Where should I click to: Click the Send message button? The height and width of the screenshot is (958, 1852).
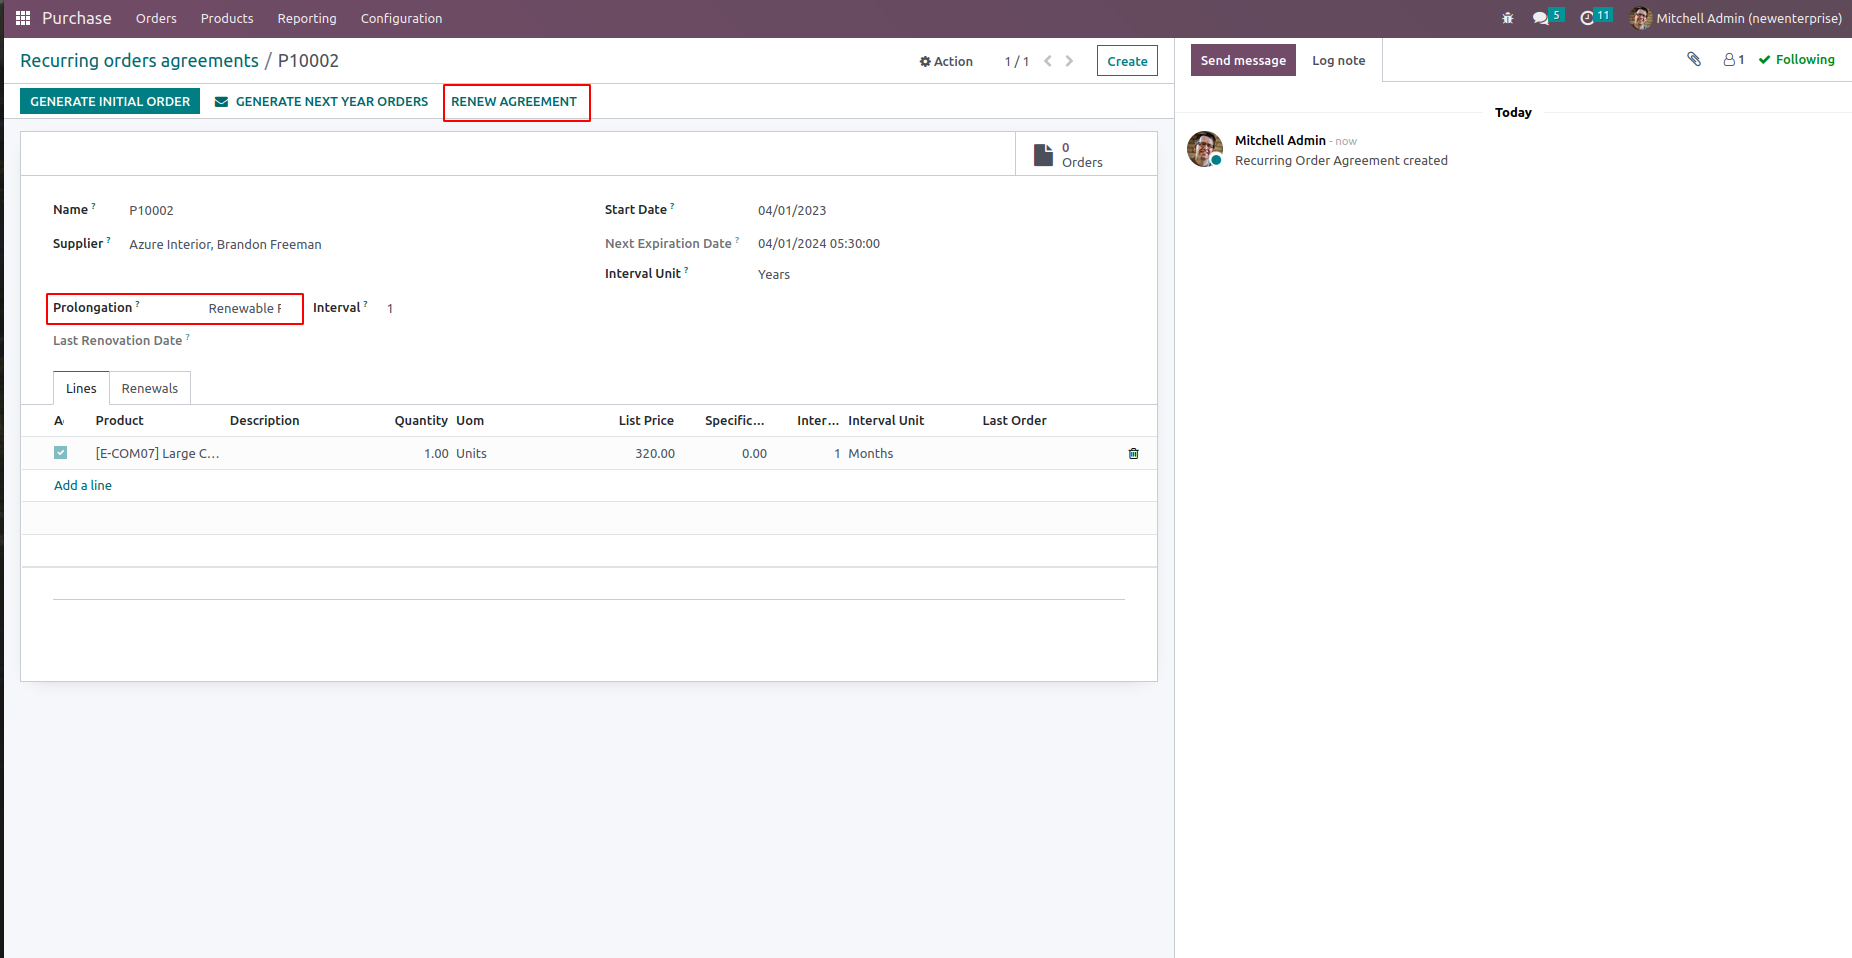click(x=1243, y=60)
